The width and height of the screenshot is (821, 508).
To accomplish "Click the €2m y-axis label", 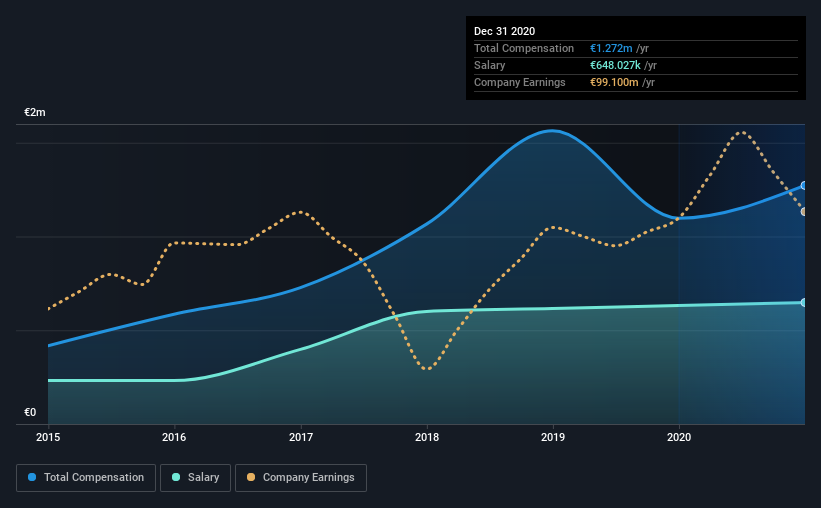I will point(35,113).
